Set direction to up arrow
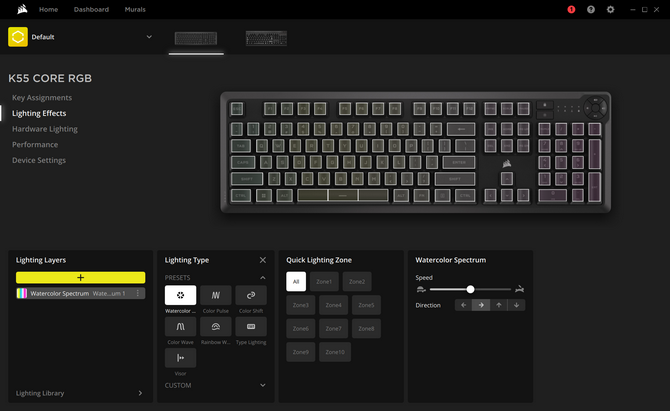The image size is (670, 411). (499, 305)
